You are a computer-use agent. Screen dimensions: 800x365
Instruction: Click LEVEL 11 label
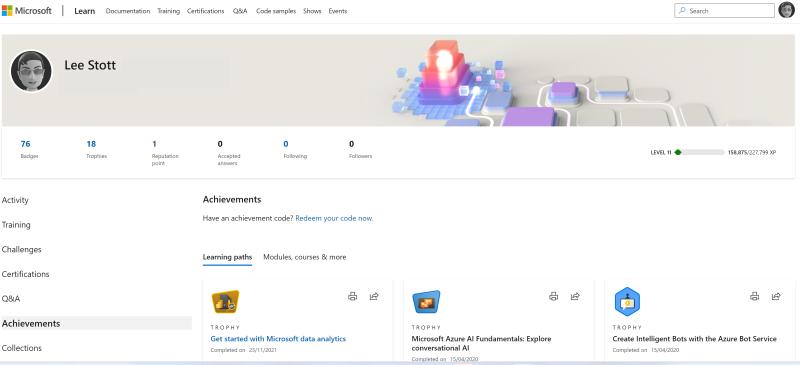pyautogui.click(x=661, y=152)
